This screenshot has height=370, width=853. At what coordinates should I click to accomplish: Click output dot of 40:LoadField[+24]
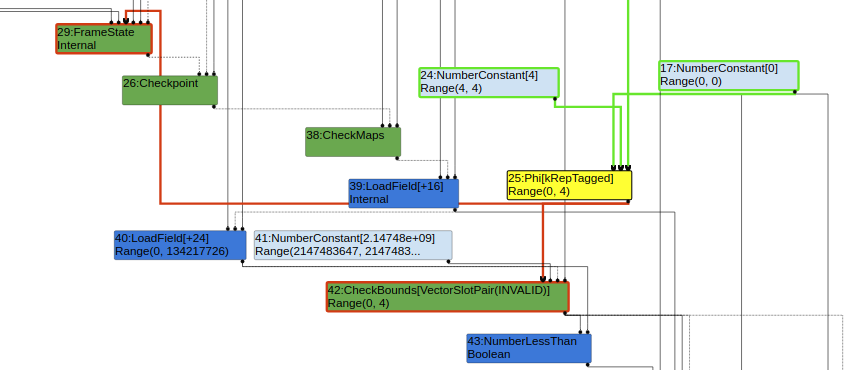click(x=242, y=262)
